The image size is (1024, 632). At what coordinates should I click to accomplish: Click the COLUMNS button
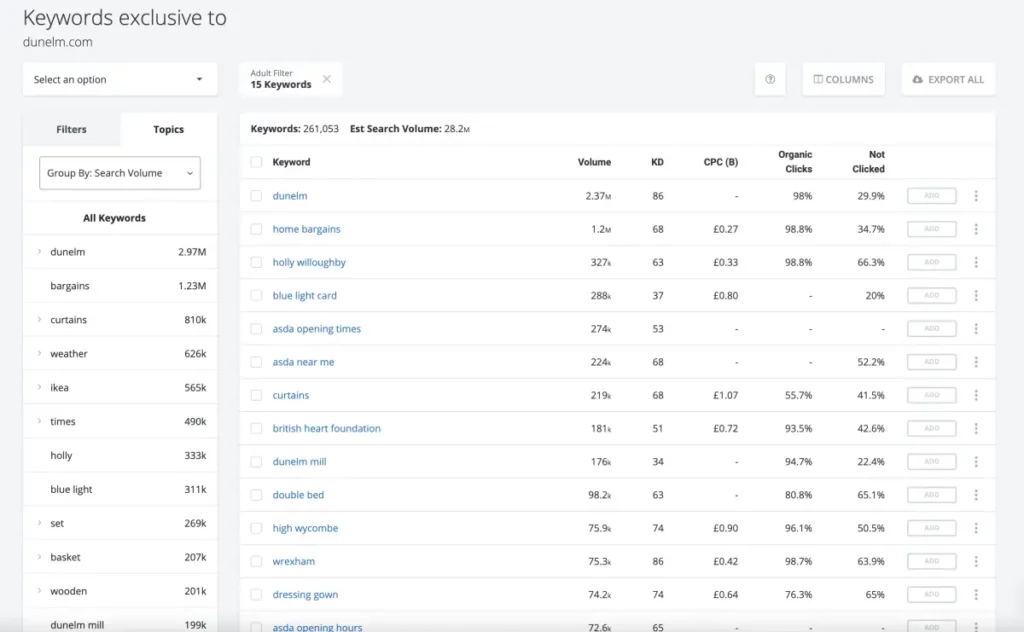coord(843,79)
